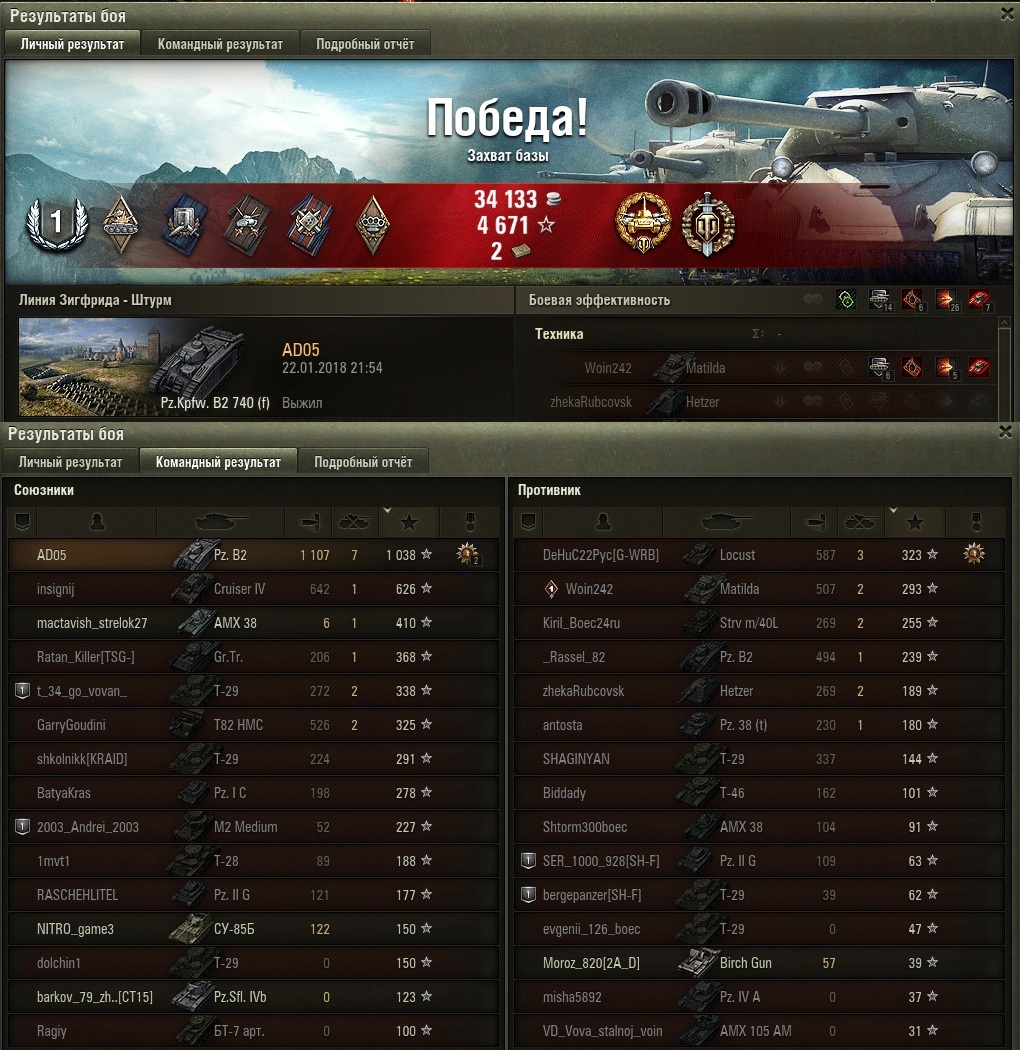Click the sword and shield laurel medal

pyautogui.click(x=708, y=224)
